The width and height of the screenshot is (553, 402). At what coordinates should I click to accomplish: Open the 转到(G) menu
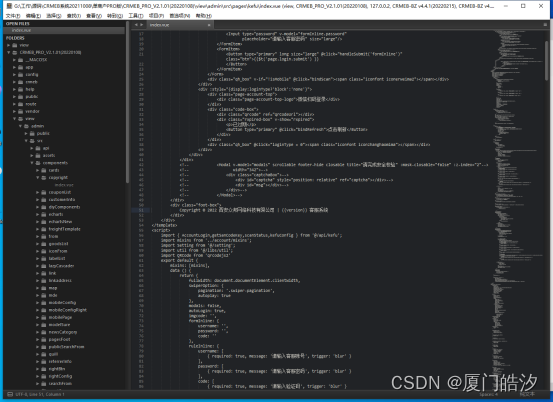click(115, 16)
